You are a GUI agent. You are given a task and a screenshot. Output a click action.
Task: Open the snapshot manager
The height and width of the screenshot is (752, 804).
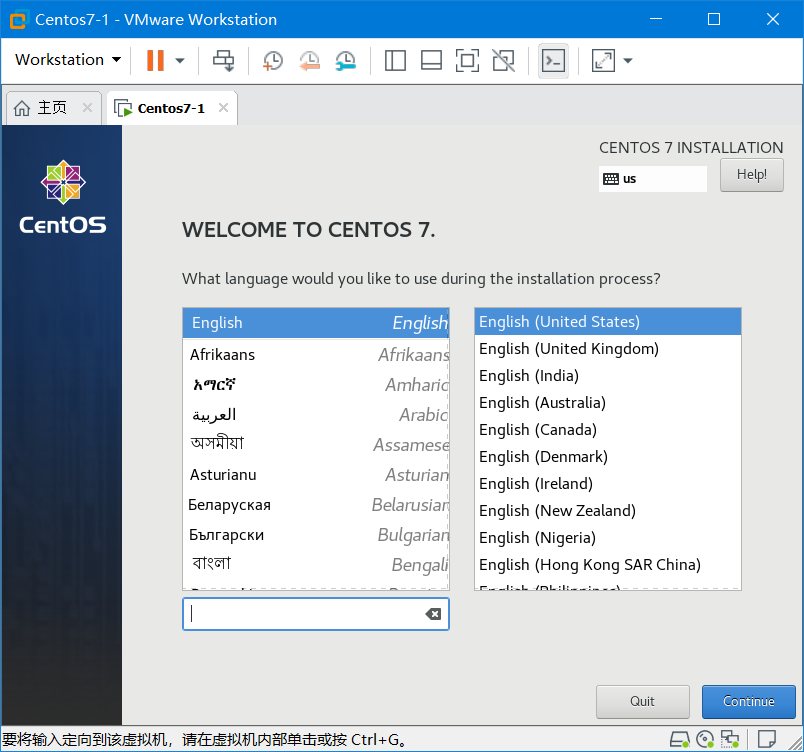tap(345, 60)
